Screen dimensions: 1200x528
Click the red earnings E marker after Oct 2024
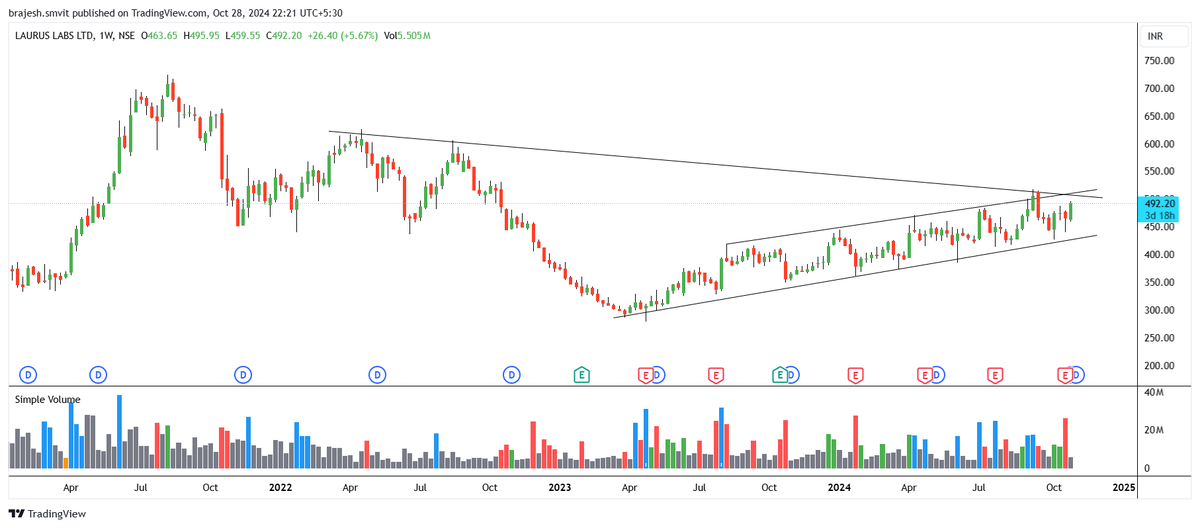[1066, 375]
